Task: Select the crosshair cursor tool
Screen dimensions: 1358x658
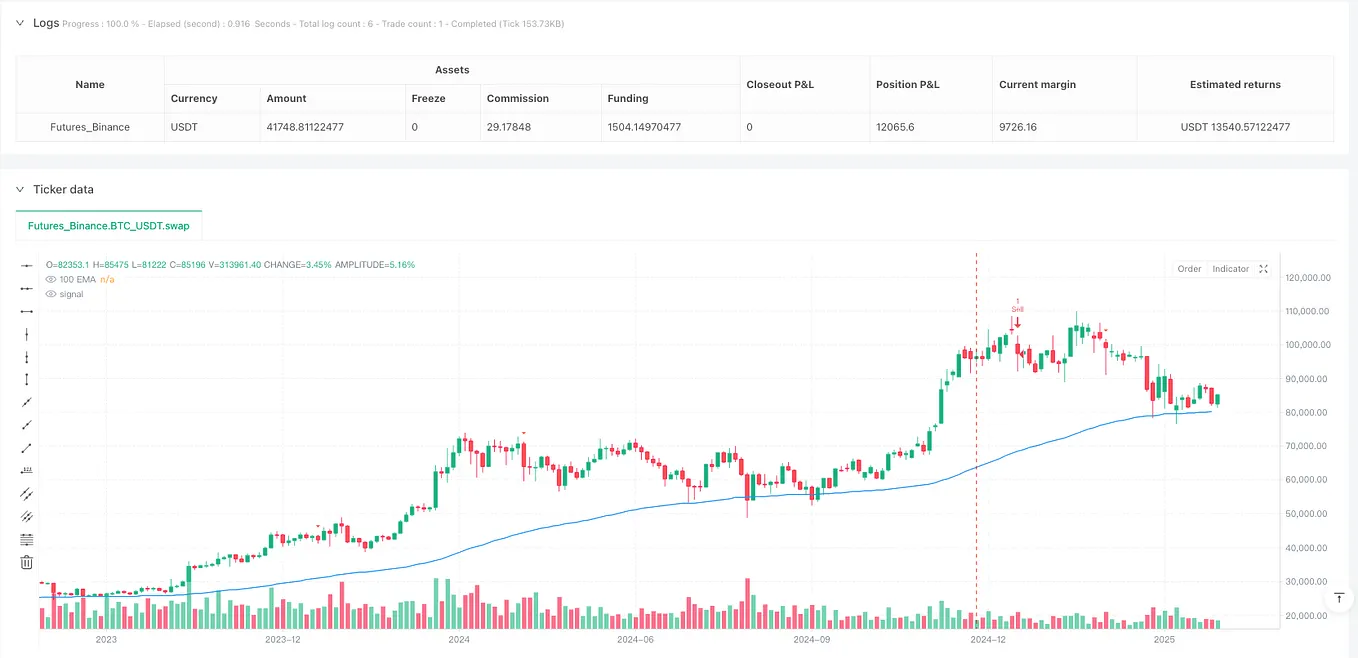Action: point(26,265)
